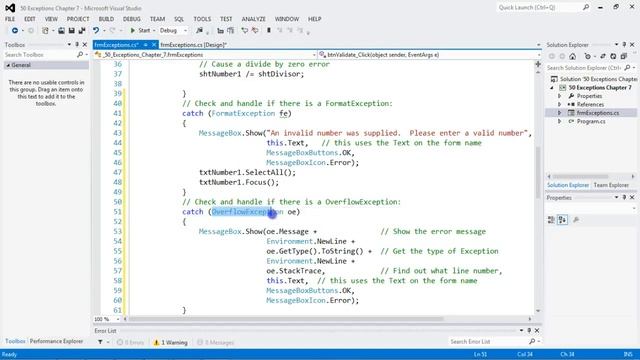The width and height of the screenshot is (640, 360).
Task: Close the frmExceptions.cs code tab
Action: pyautogui.click(x=154, y=45)
